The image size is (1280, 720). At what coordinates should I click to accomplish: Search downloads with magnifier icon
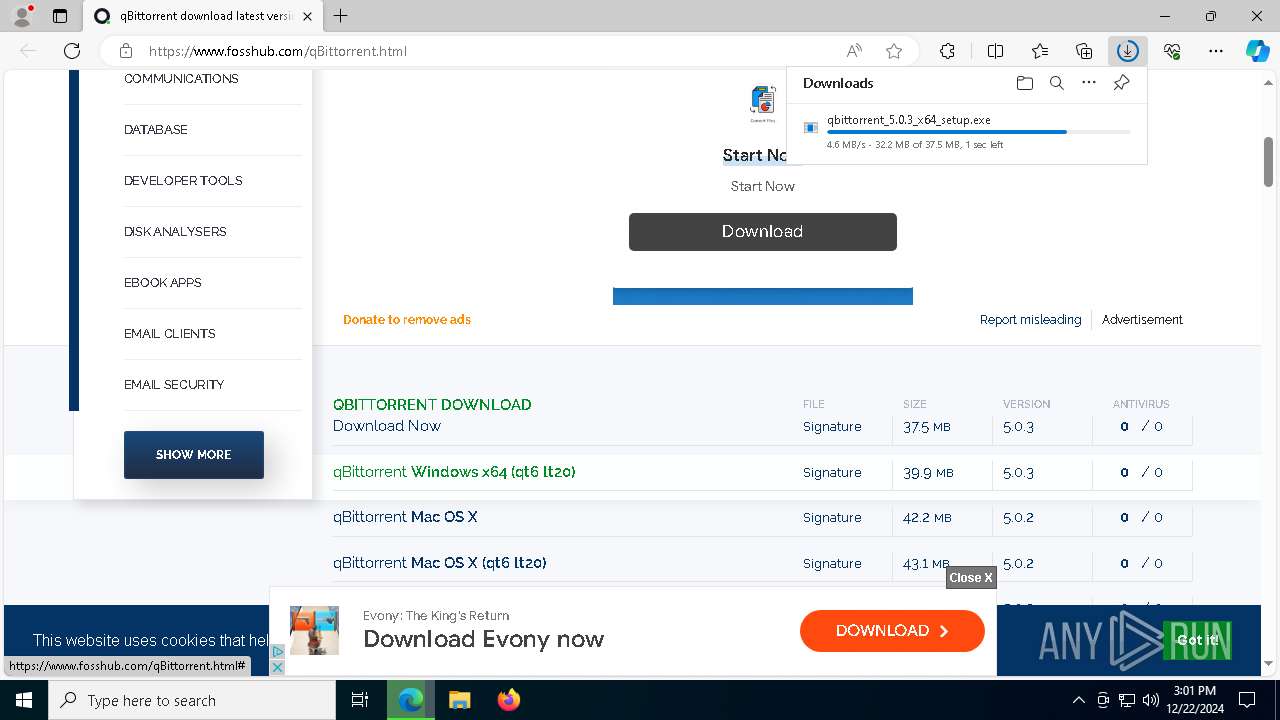[1056, 83]
